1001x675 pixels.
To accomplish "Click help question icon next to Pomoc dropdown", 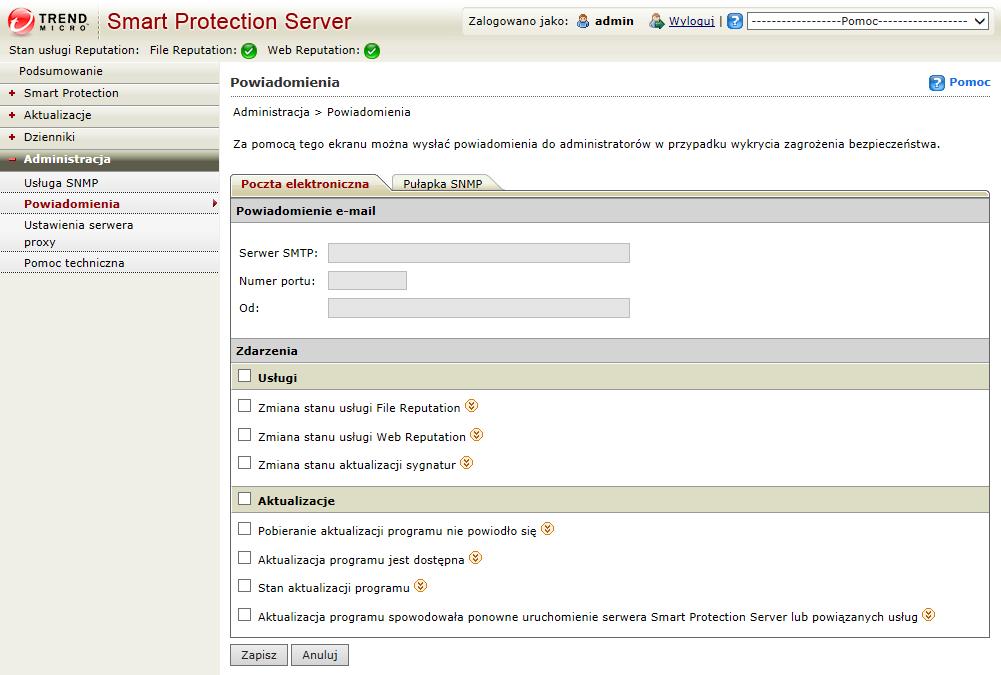I will 735,21.
